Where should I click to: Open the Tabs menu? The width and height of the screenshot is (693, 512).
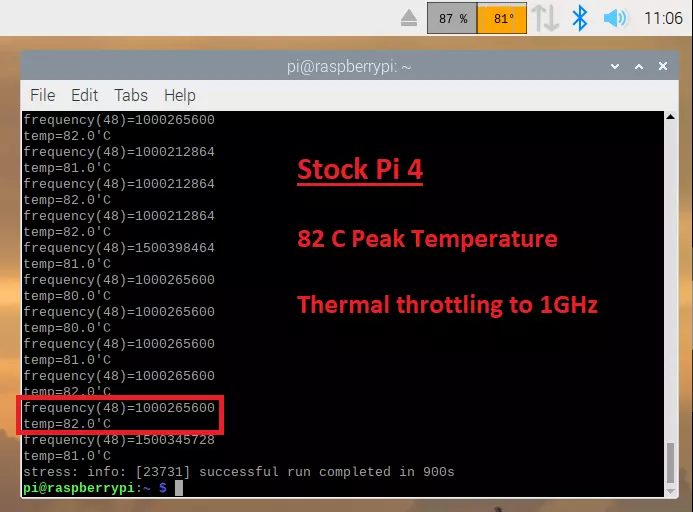pos(130,95)
